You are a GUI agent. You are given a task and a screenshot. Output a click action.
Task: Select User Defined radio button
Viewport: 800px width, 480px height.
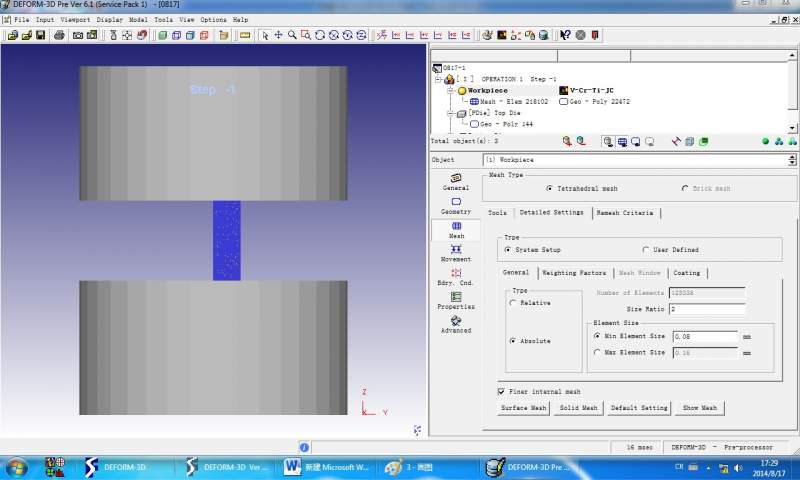pyautogui.click(x=646, y=250)
